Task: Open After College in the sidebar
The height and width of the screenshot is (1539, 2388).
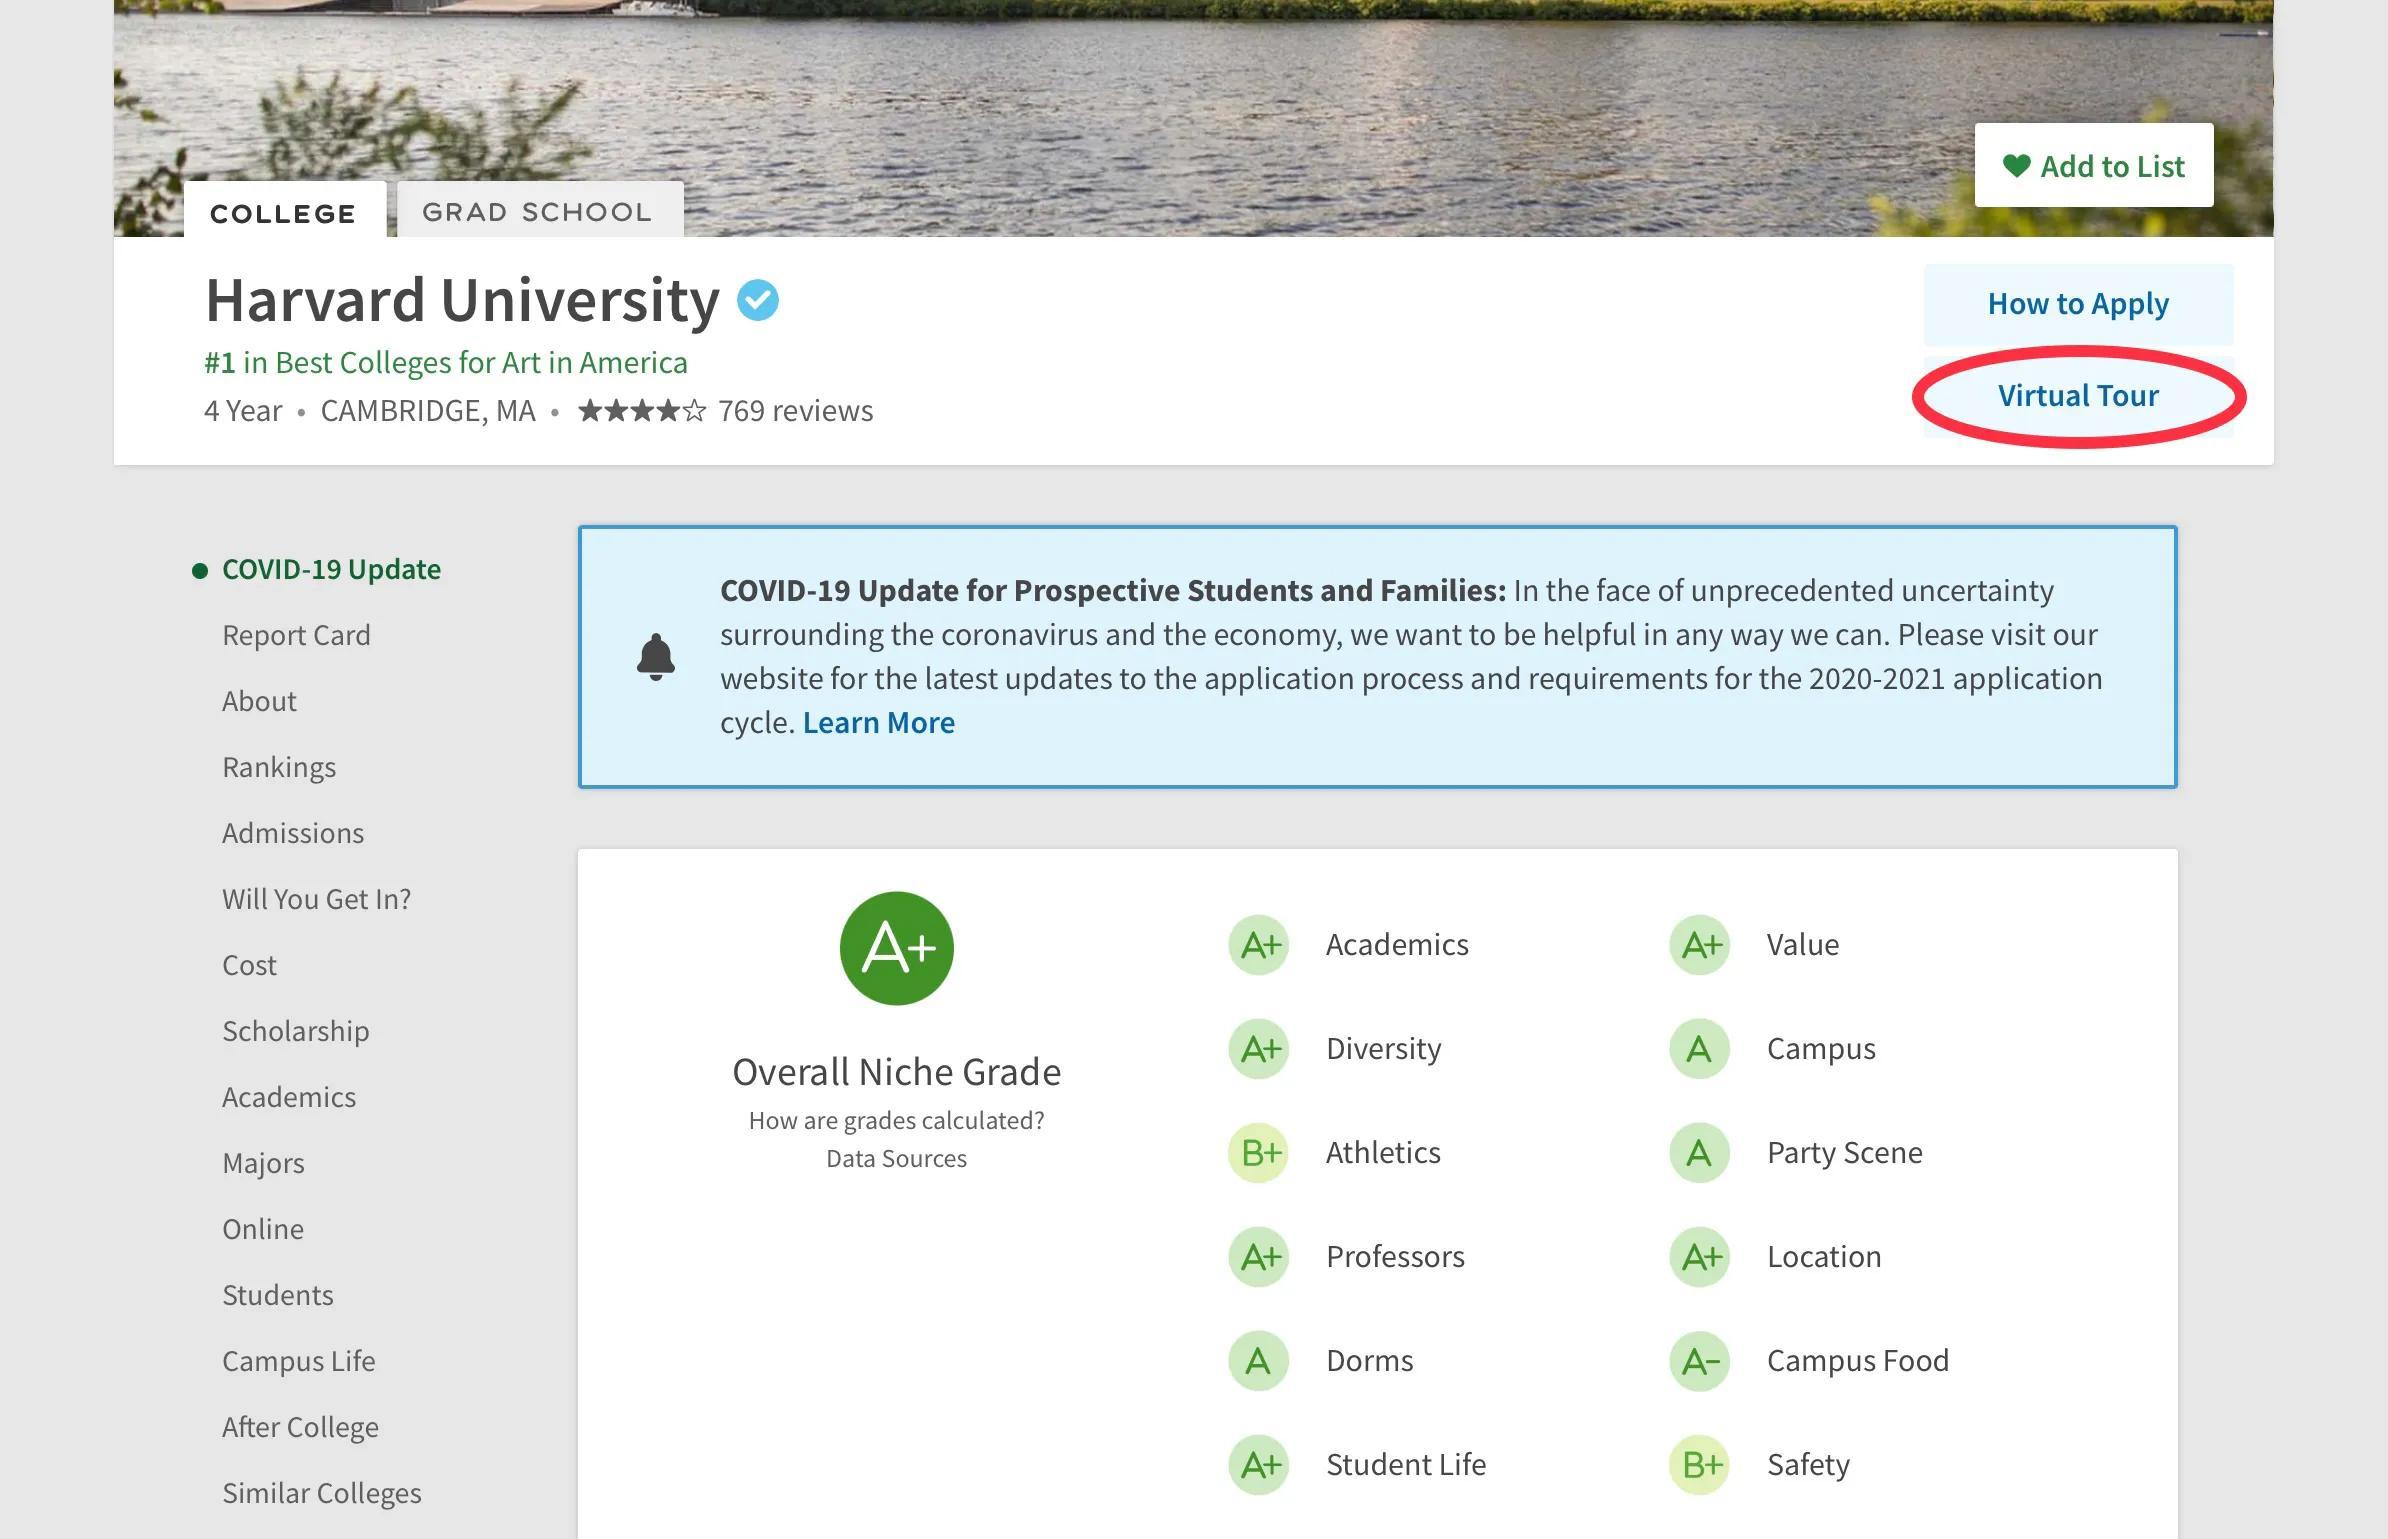Action: click(300, 1427)
